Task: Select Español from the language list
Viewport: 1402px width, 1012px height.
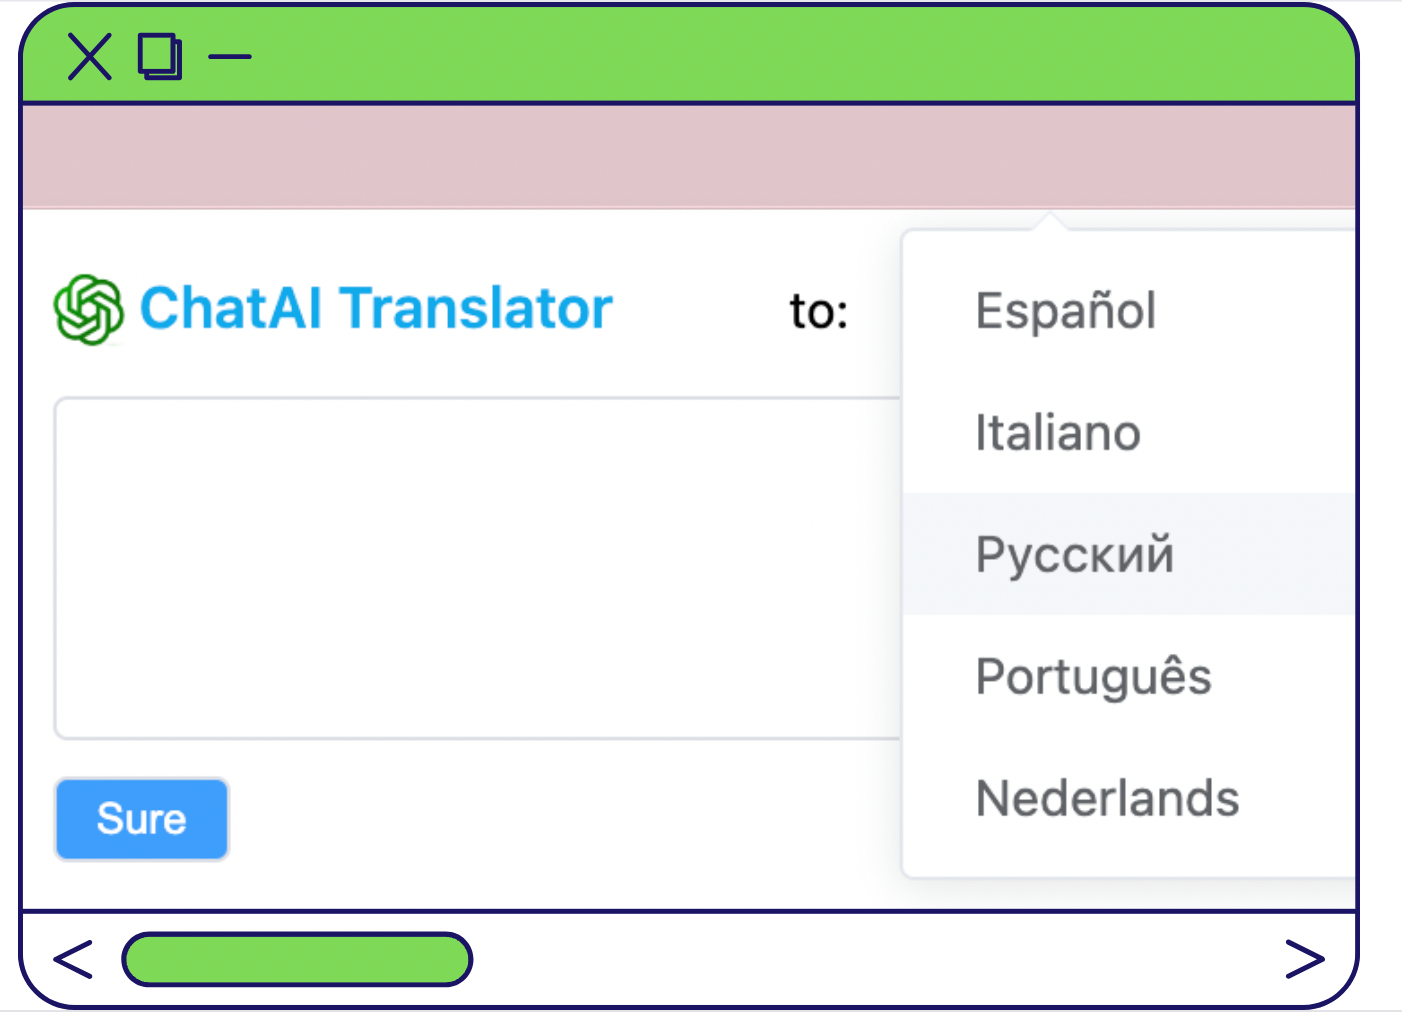Action: (1066, 311)
